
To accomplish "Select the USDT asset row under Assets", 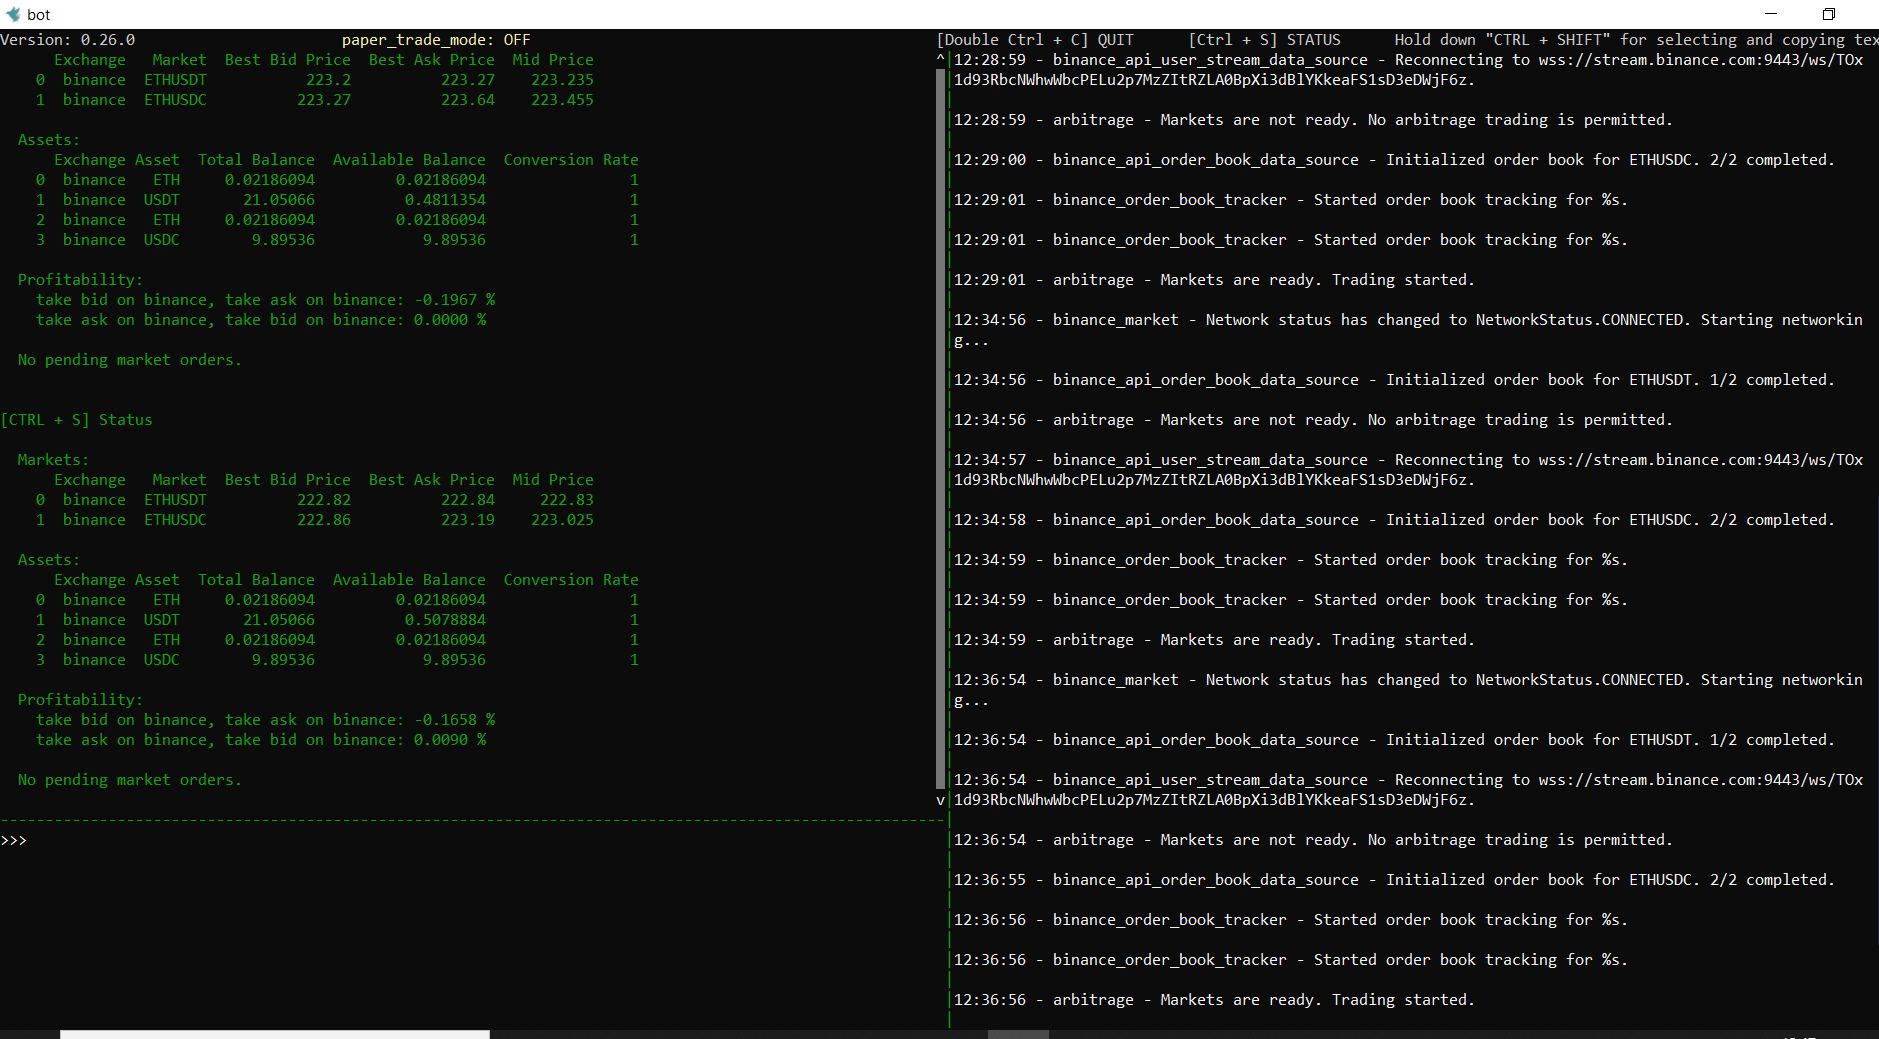I will coord(161,619).
